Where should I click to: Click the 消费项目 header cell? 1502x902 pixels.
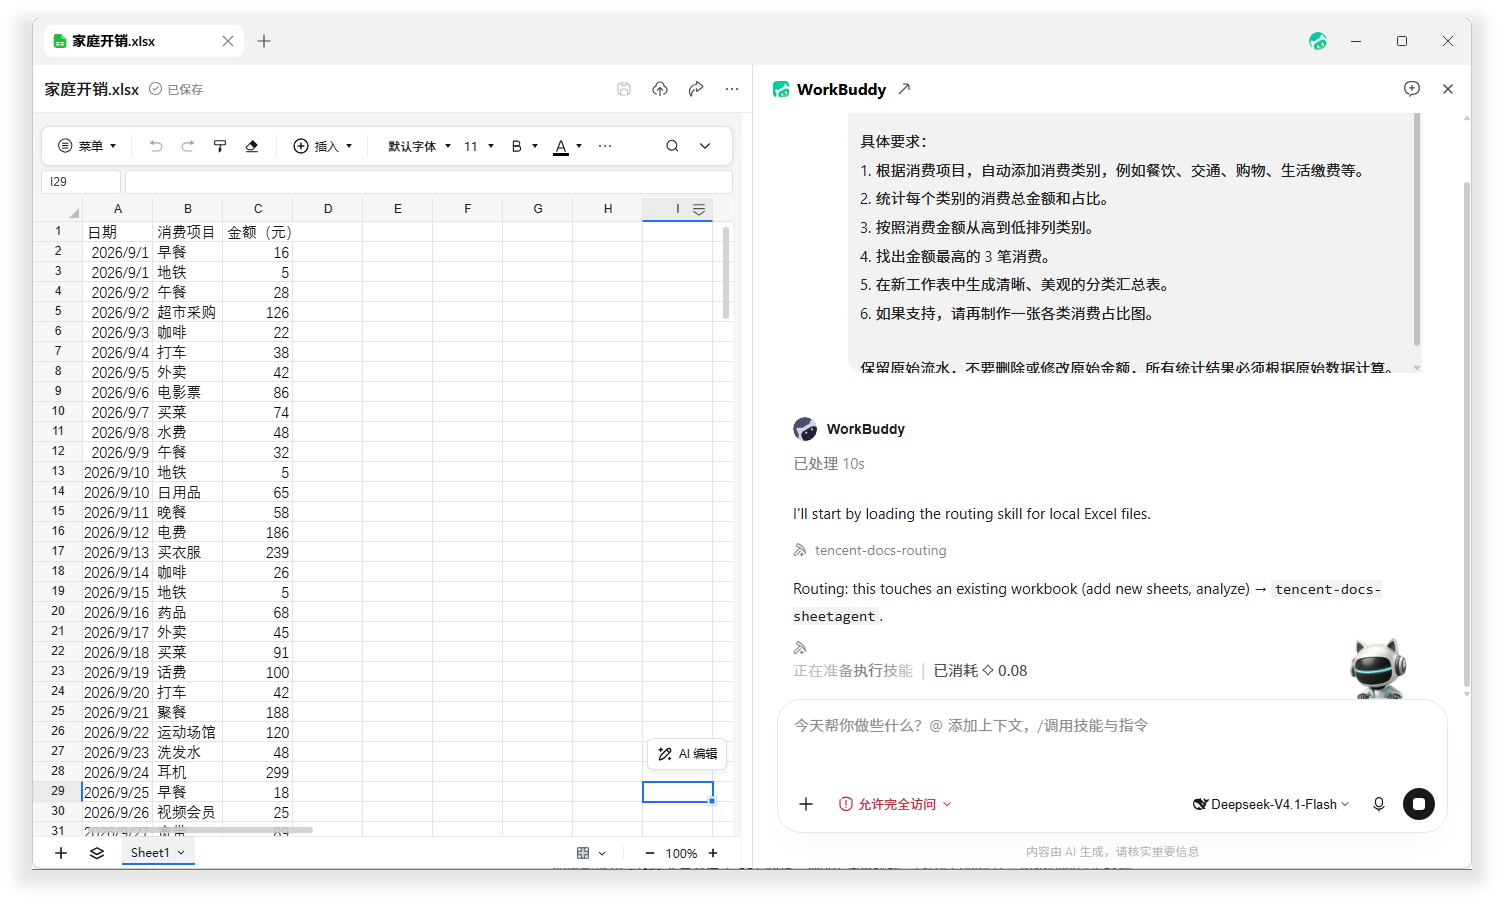coord(187,232)
